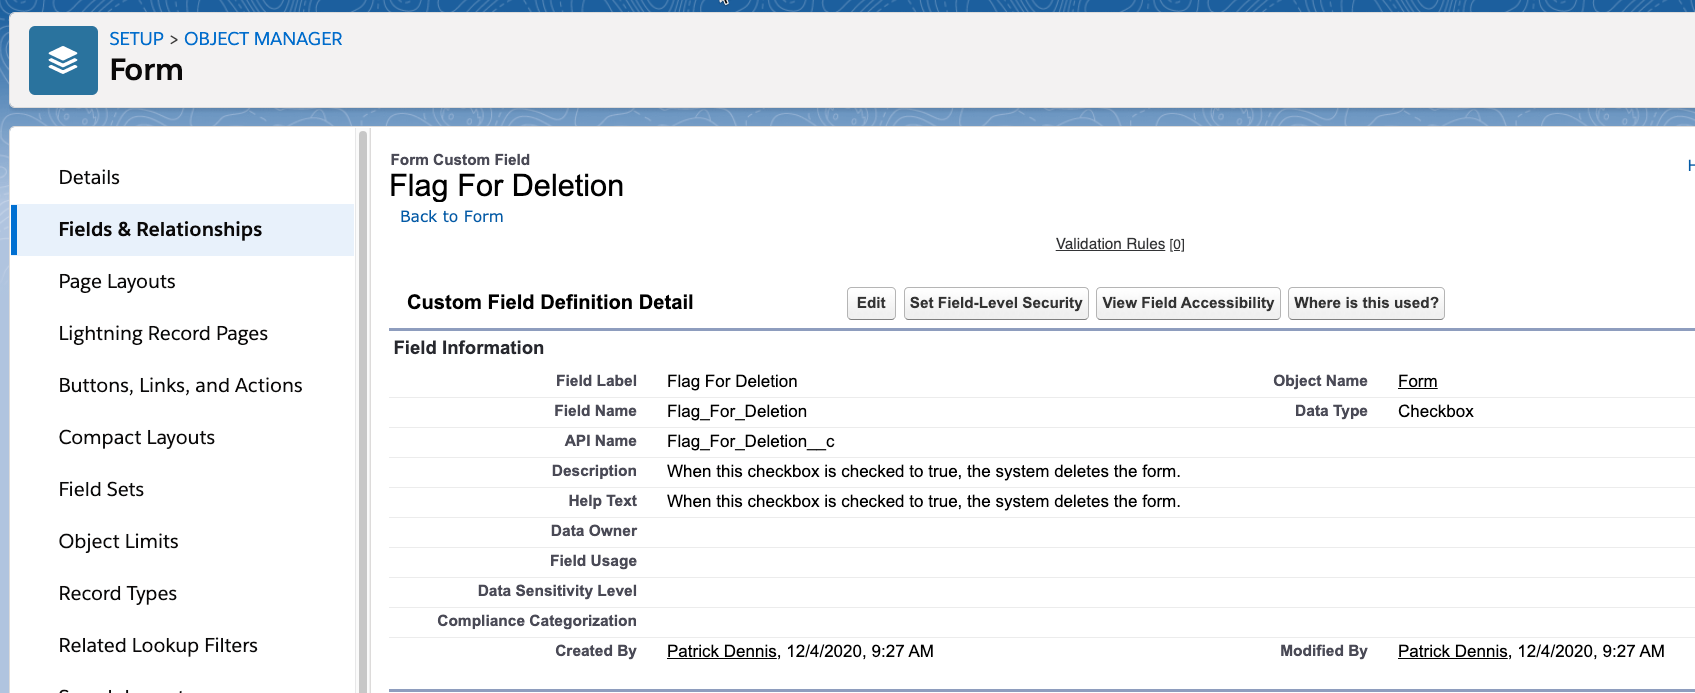Open Page Layouts section
The height and width of the screenshot is (693, 1695).
click(x=117, y=281)
